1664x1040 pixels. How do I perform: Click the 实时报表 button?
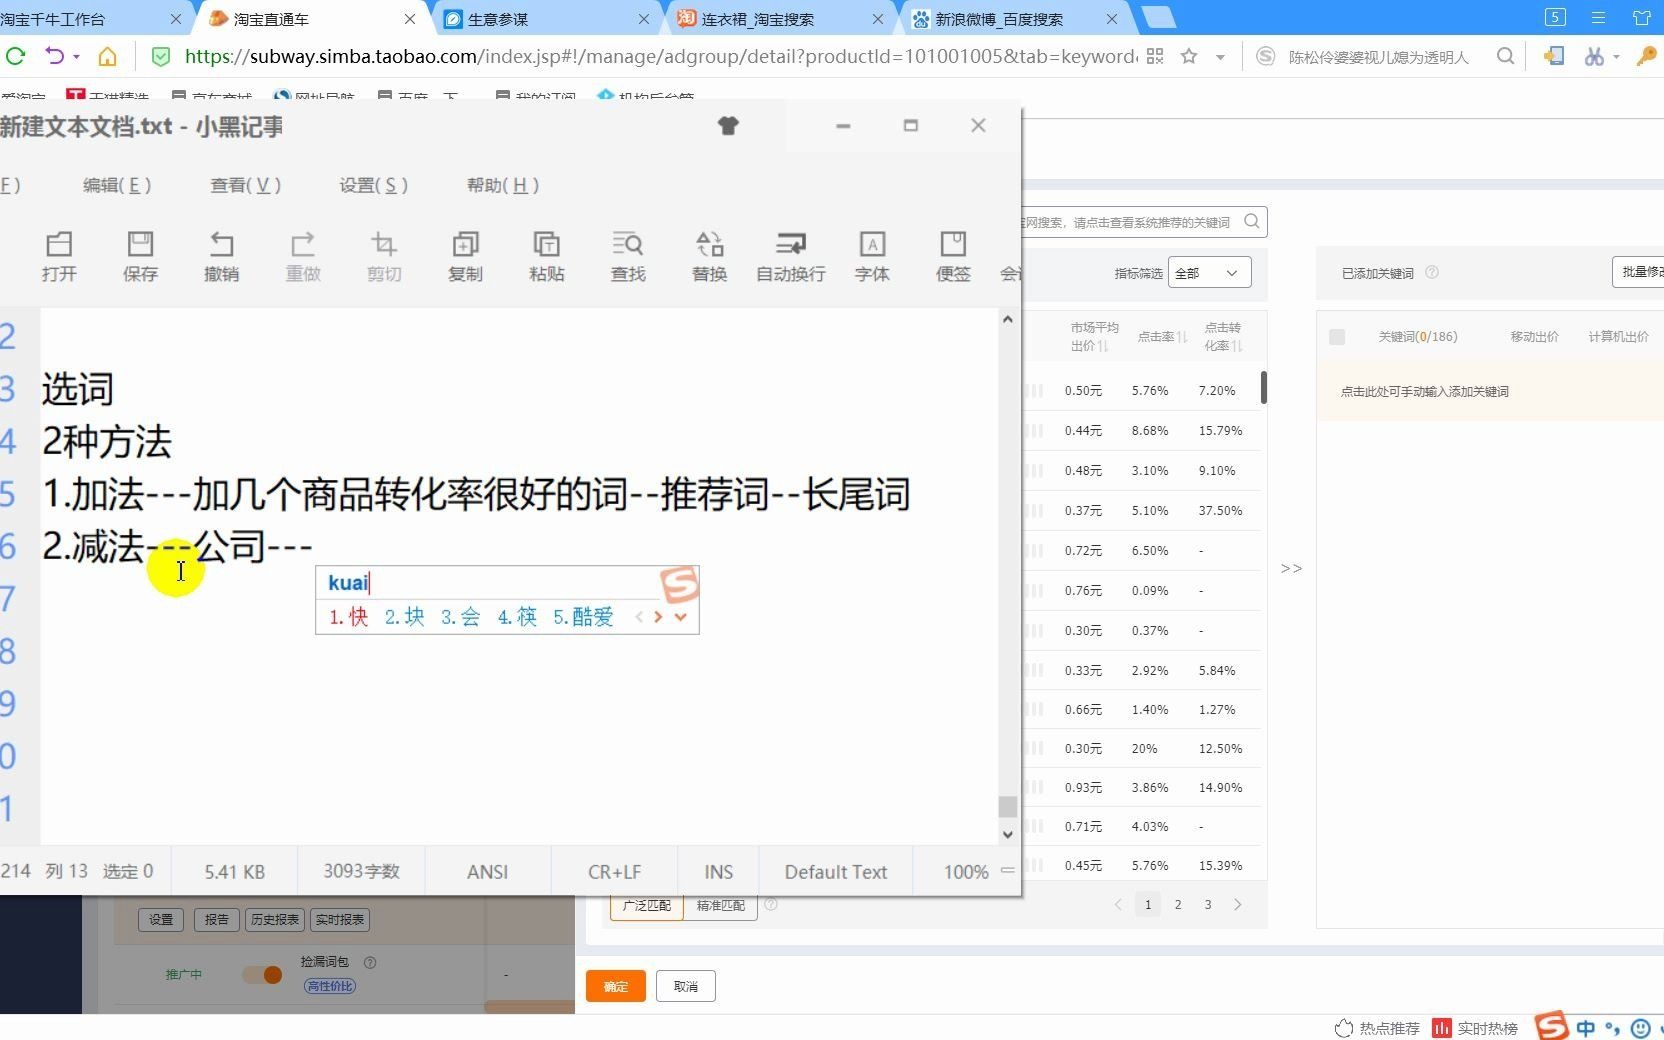click(x=340, y=920)
